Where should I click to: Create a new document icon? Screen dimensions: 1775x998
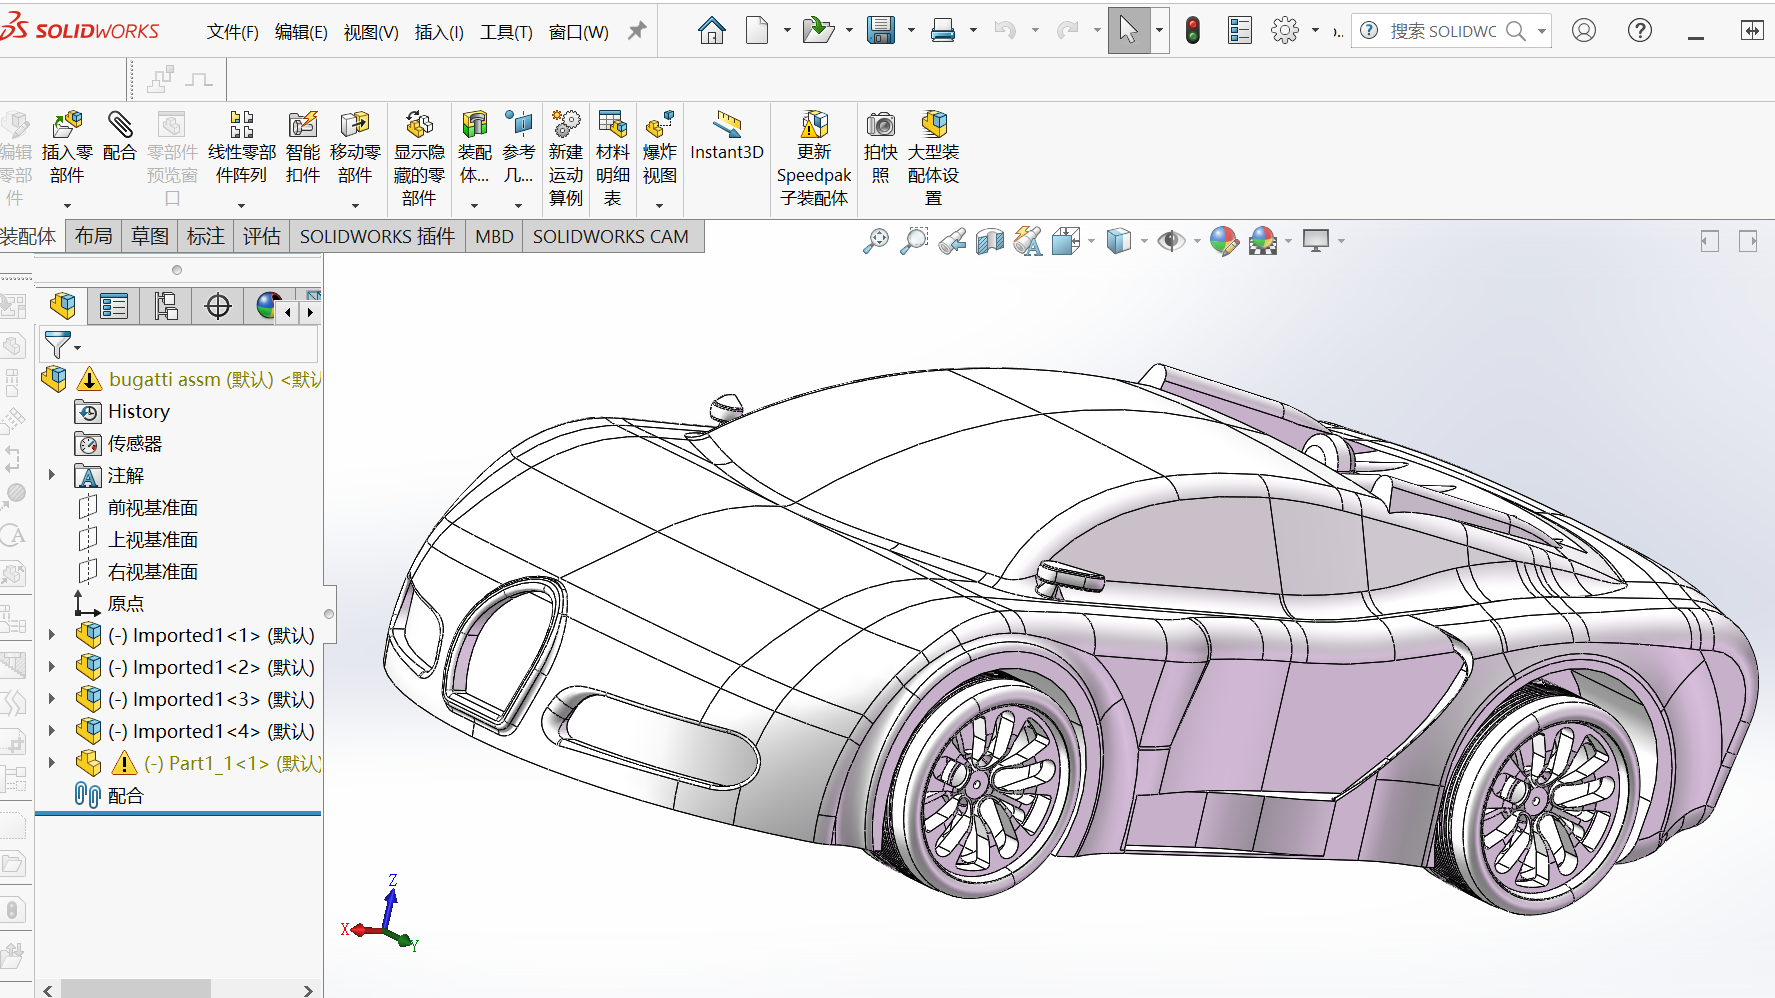[x=757, y=31]
